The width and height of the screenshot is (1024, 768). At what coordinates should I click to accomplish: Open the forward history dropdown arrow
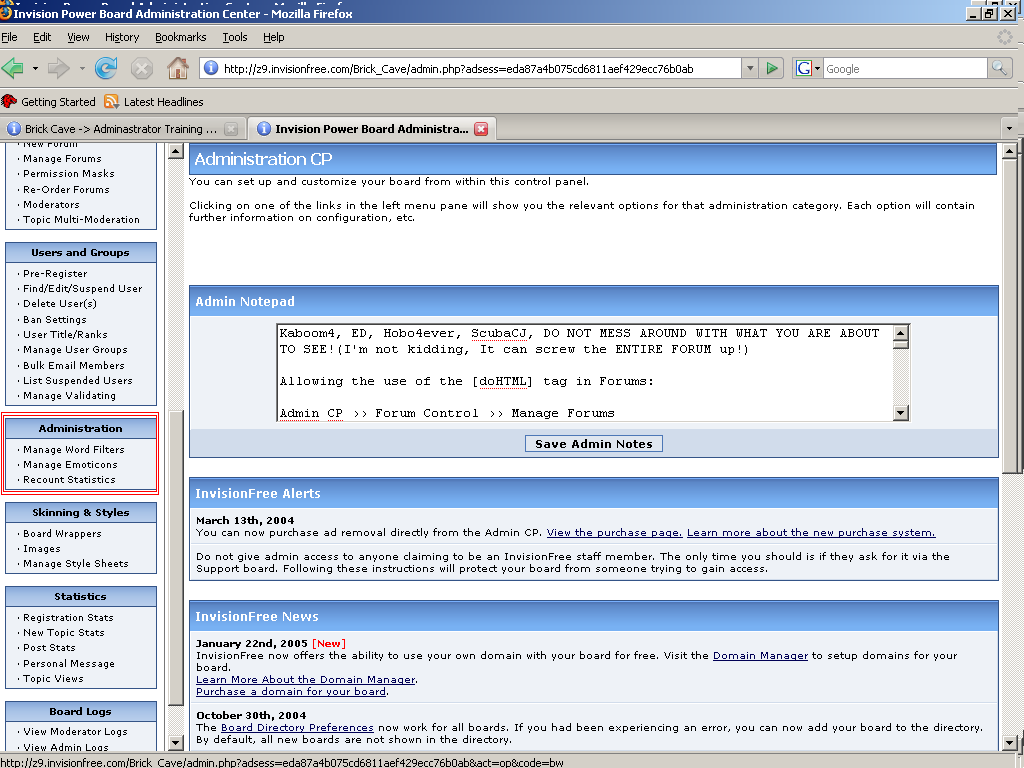tap(82, 68)
